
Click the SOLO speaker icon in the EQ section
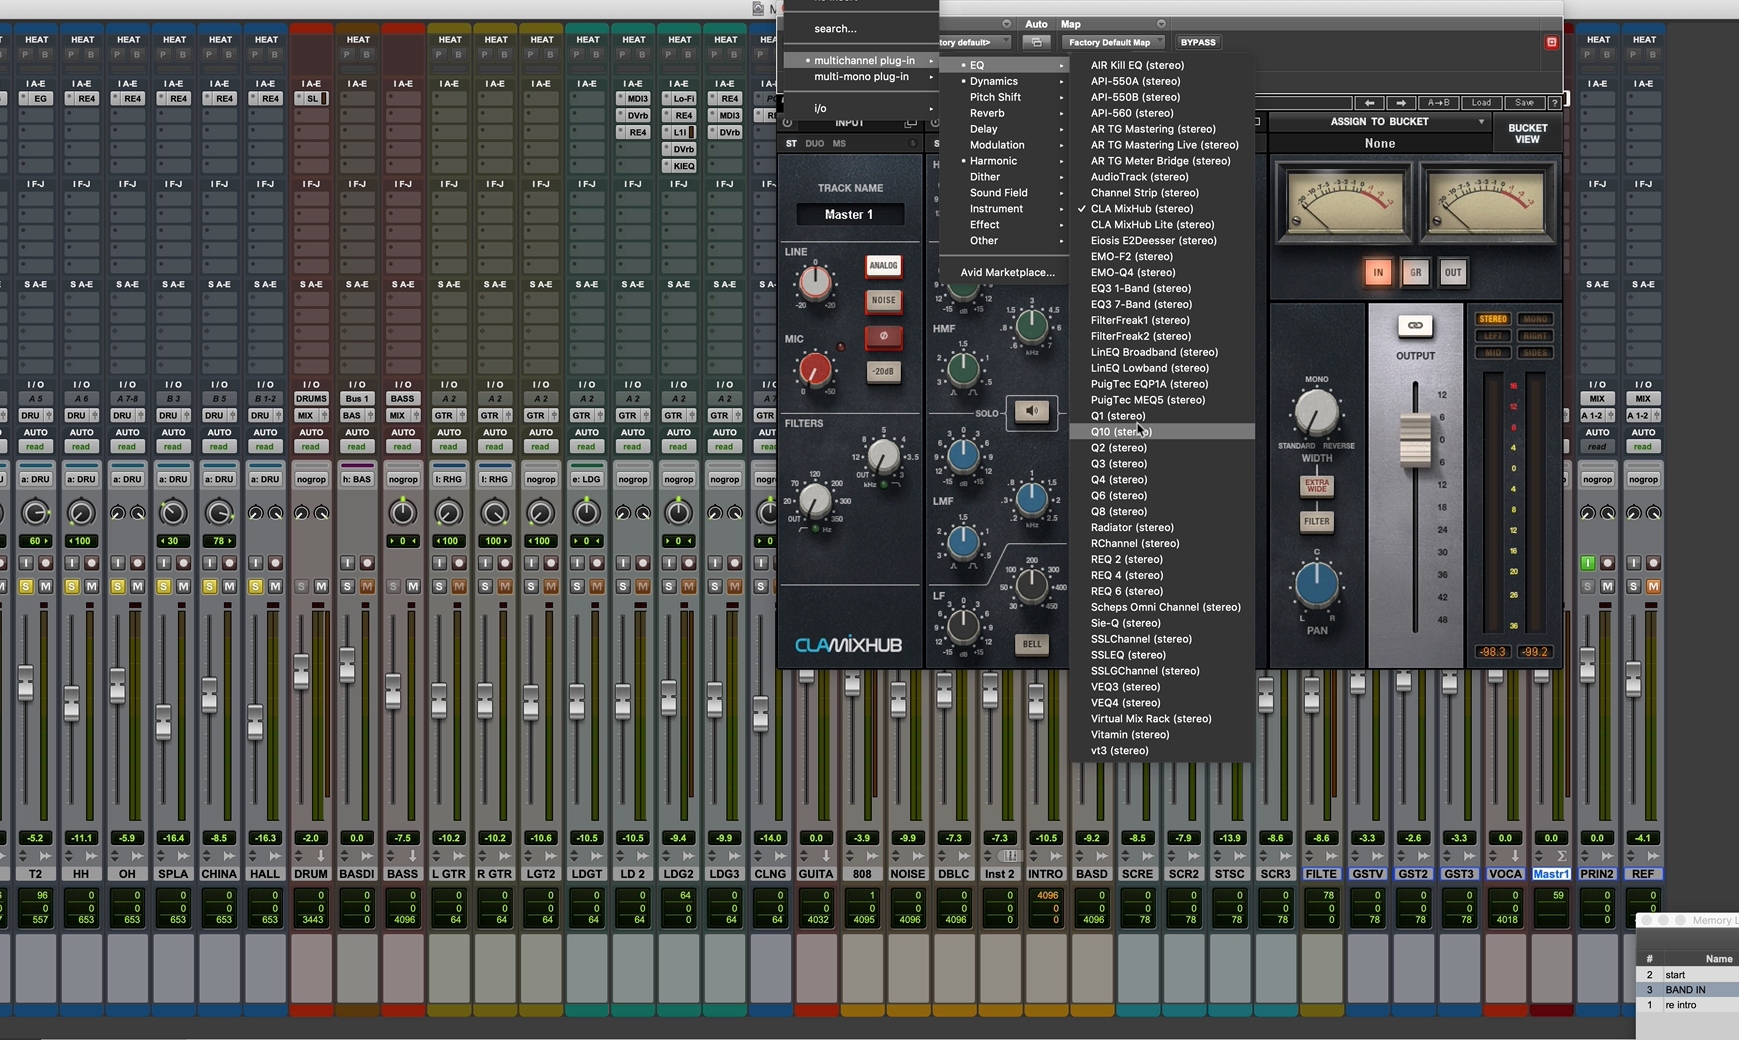pos(1031,411)
